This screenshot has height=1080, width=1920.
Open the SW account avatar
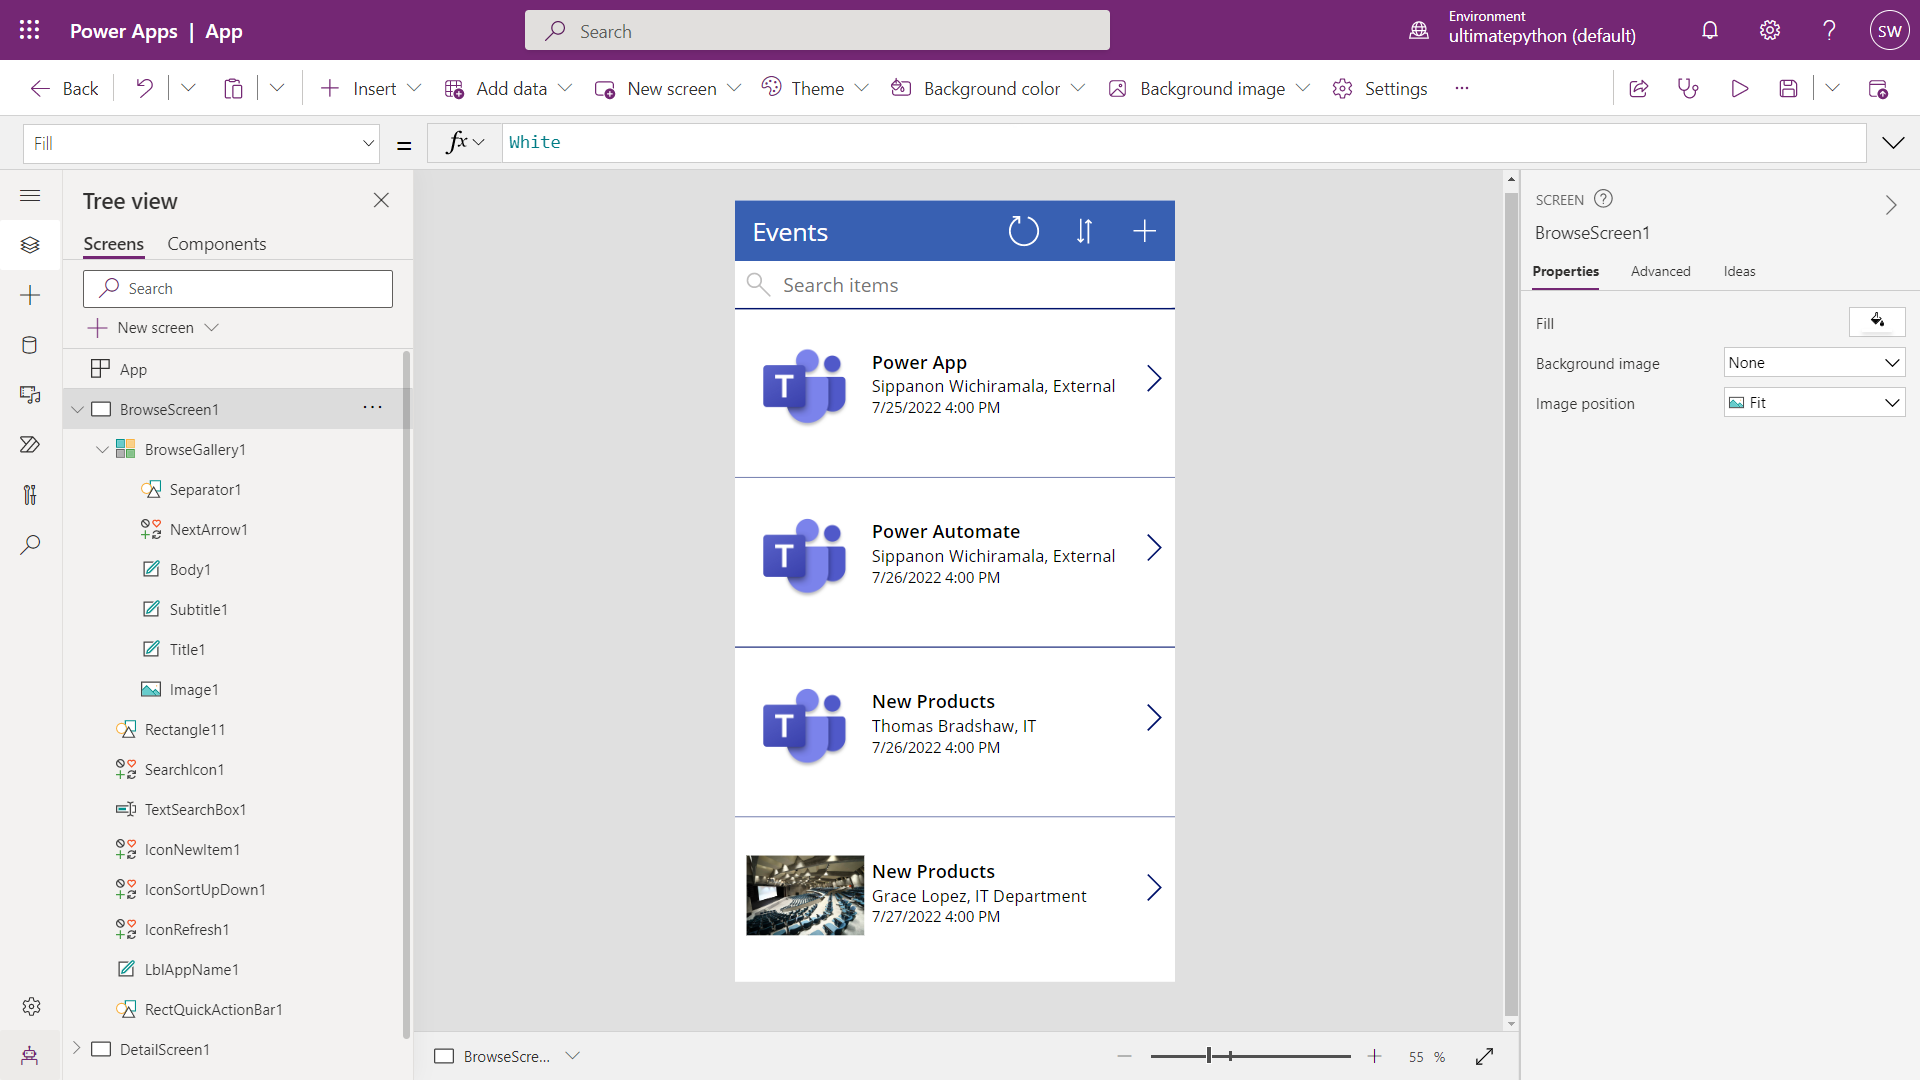coord(1889,30)
